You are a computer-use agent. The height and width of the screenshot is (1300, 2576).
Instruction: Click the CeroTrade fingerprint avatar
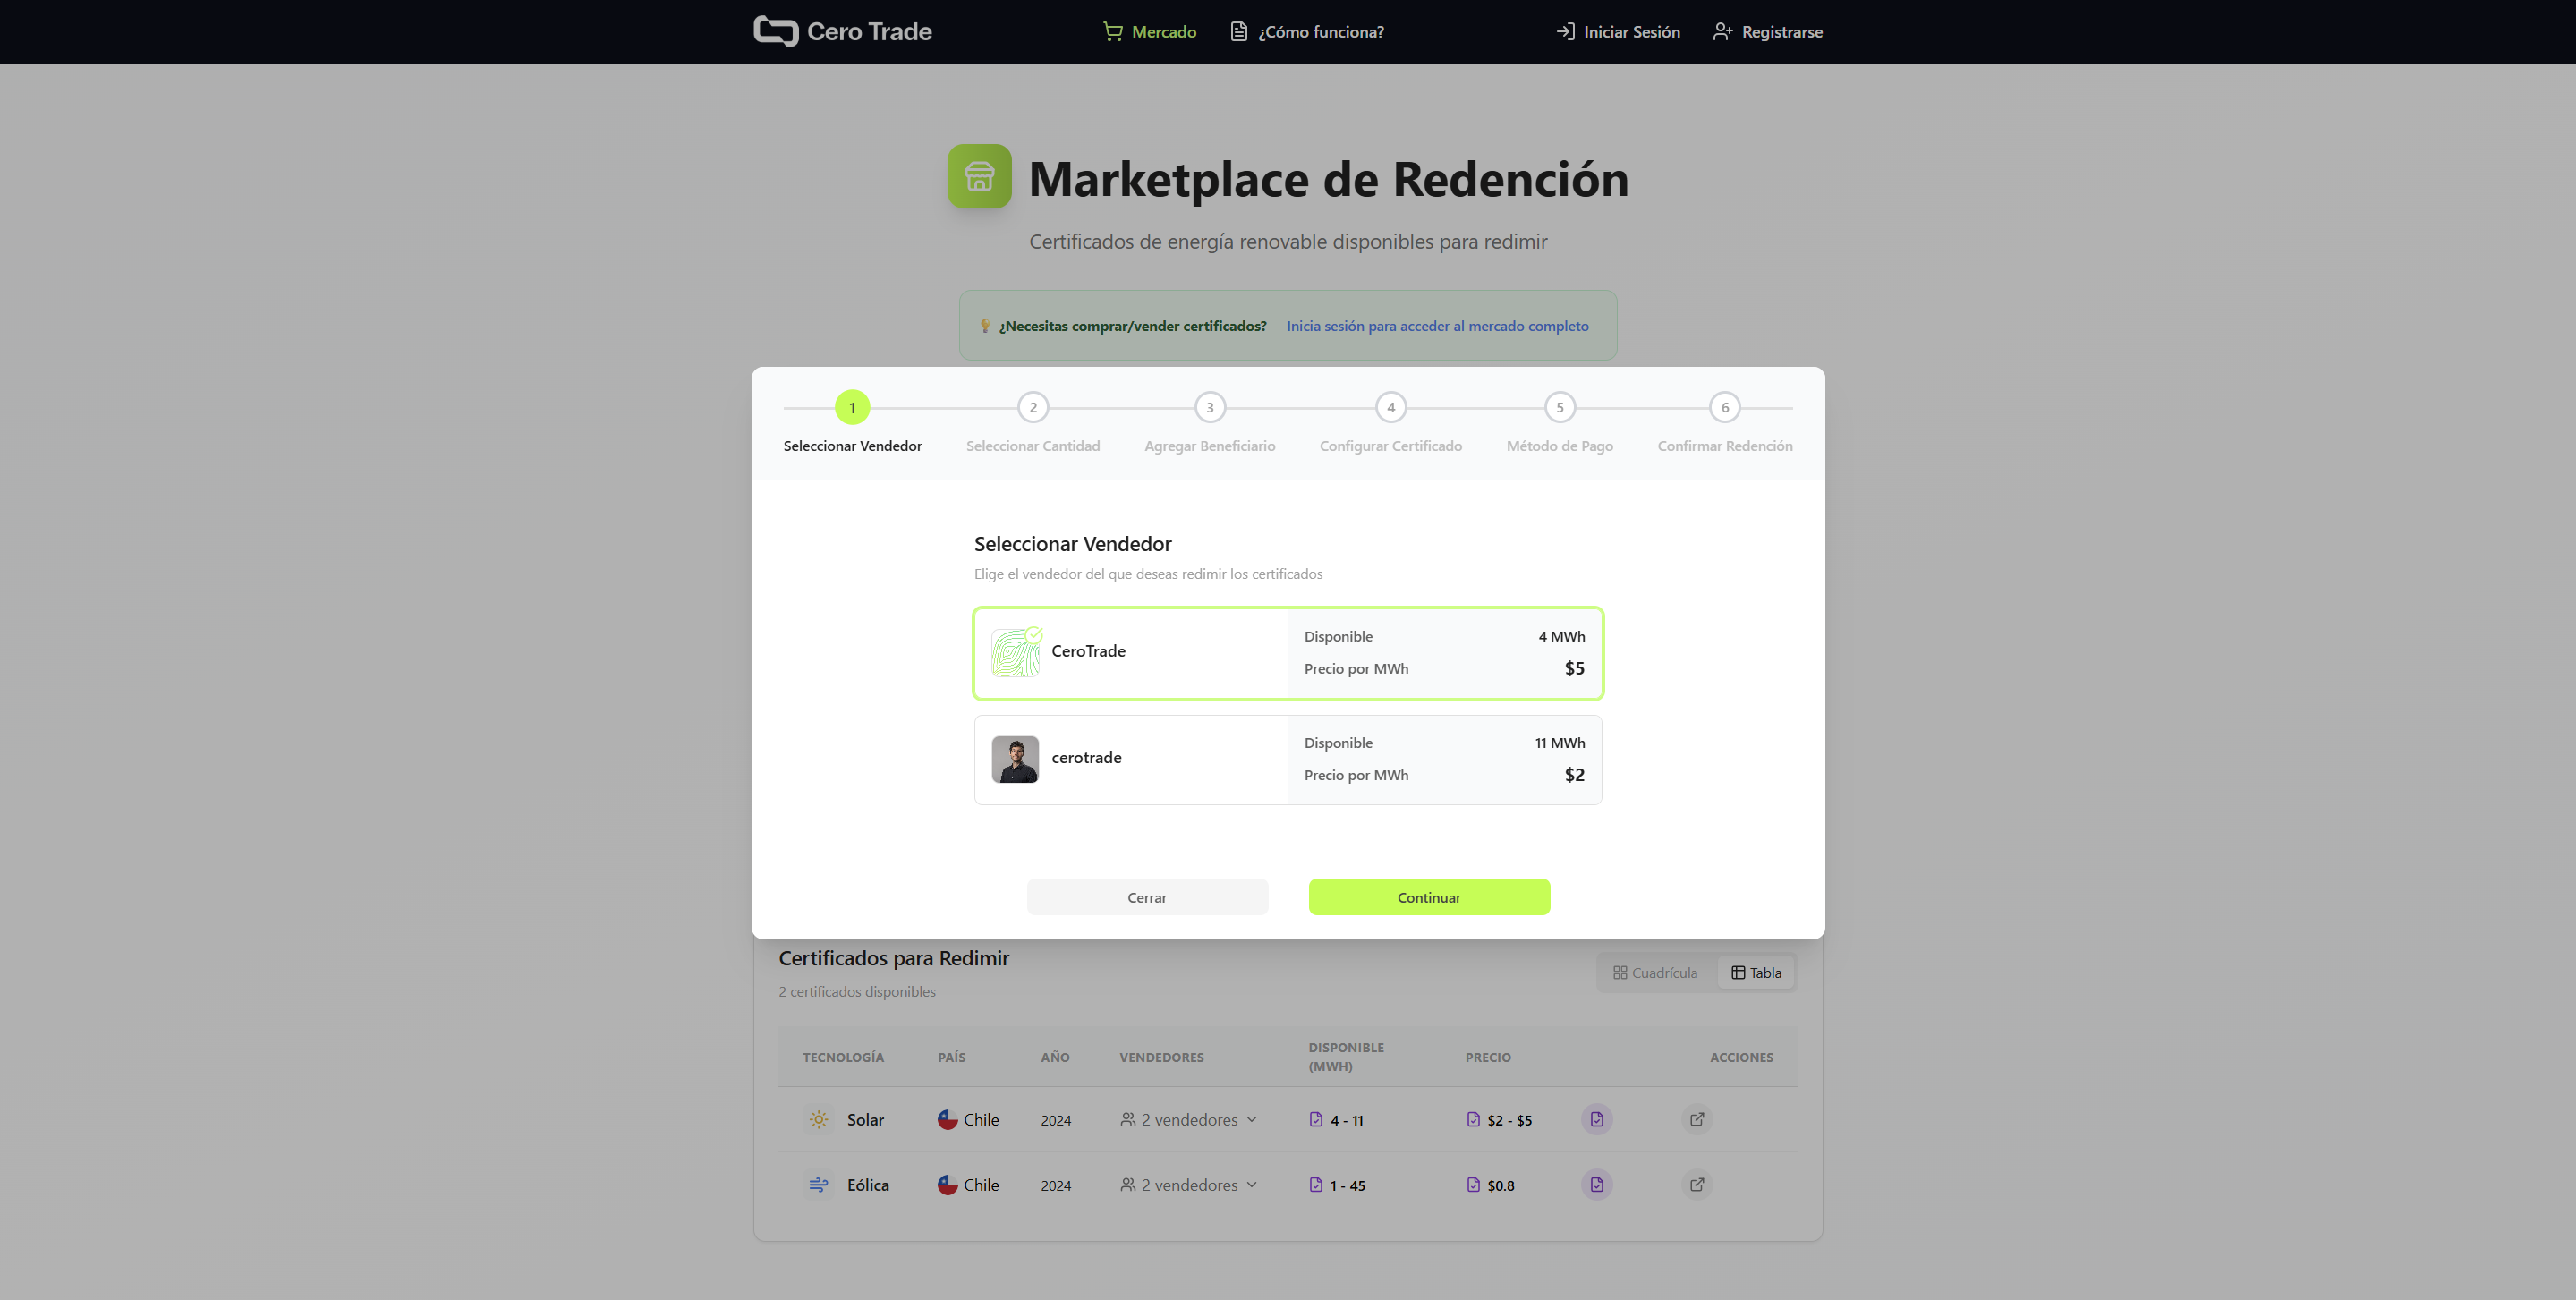(x=1015, y=652)
